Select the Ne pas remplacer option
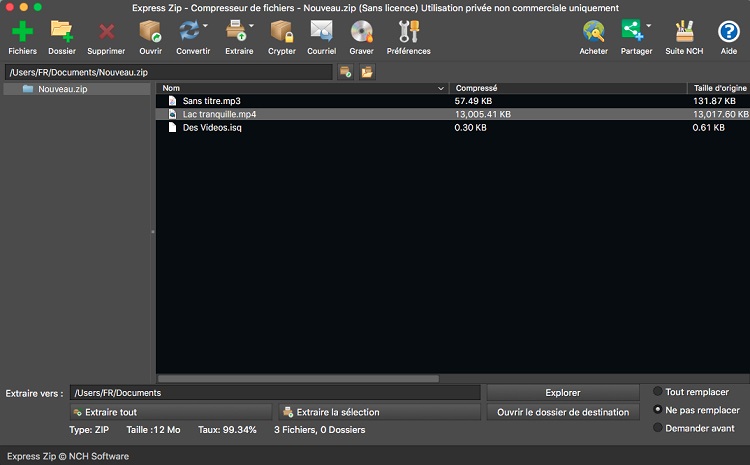The width and height of the screenshot is (750, 465). point(657,410)
